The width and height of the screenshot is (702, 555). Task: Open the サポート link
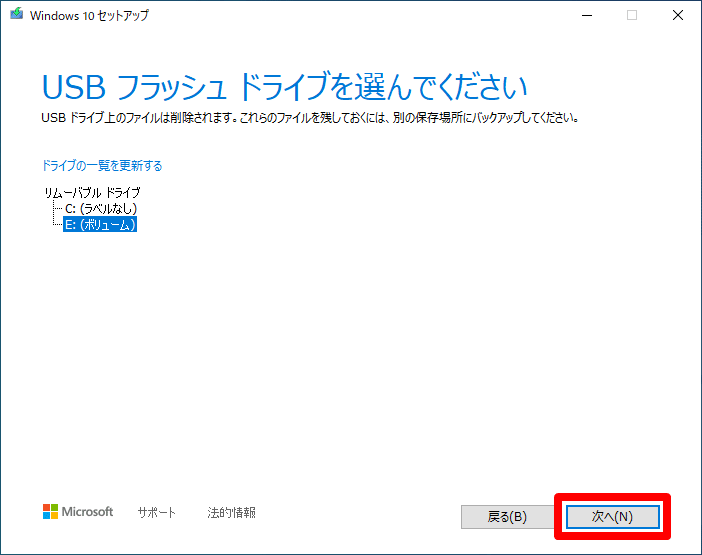tap(157, 512)
